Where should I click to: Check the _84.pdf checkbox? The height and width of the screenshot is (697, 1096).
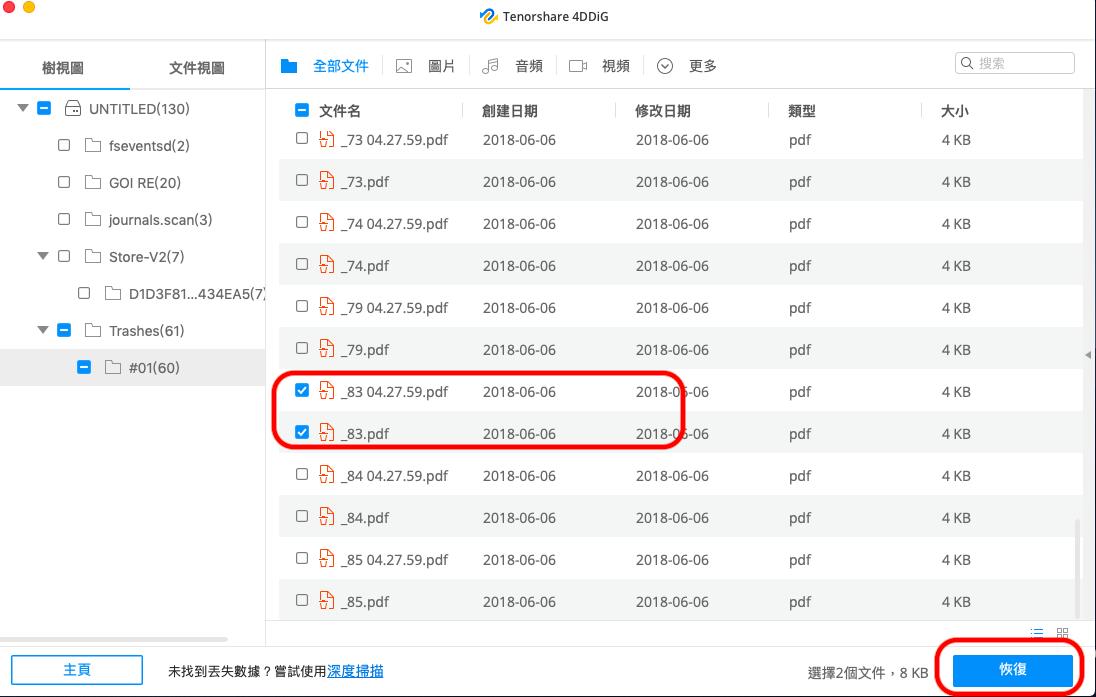pos(302,516)
